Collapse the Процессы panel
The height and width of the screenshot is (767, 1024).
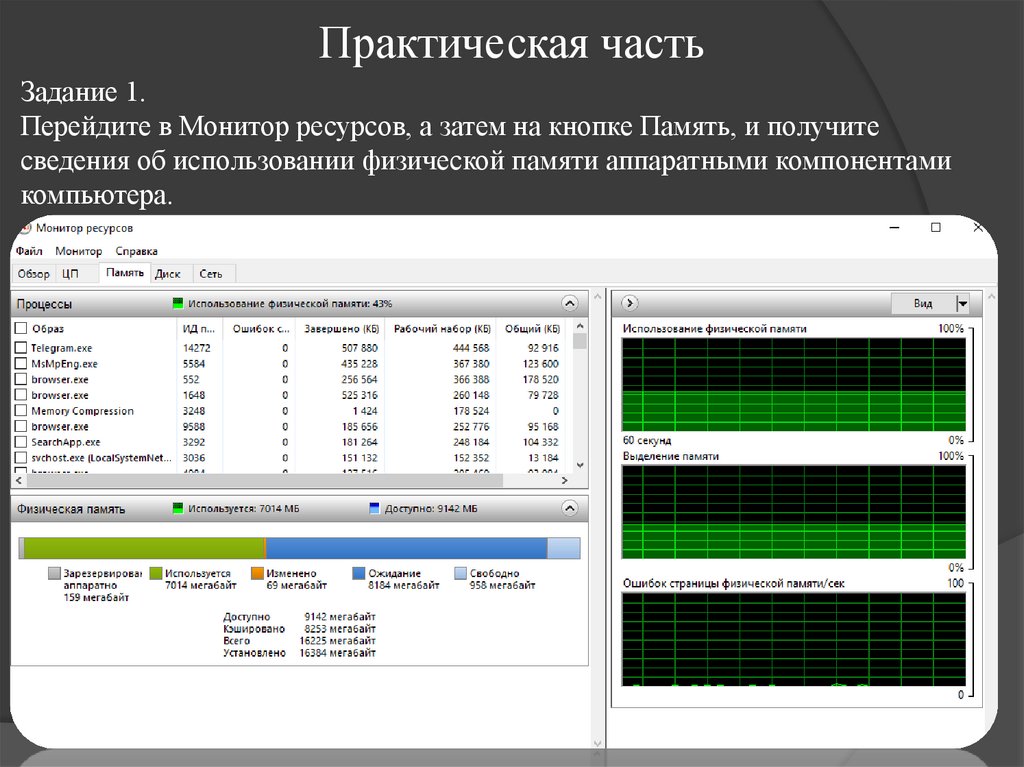pyautogui.click(x=570, y=302)
